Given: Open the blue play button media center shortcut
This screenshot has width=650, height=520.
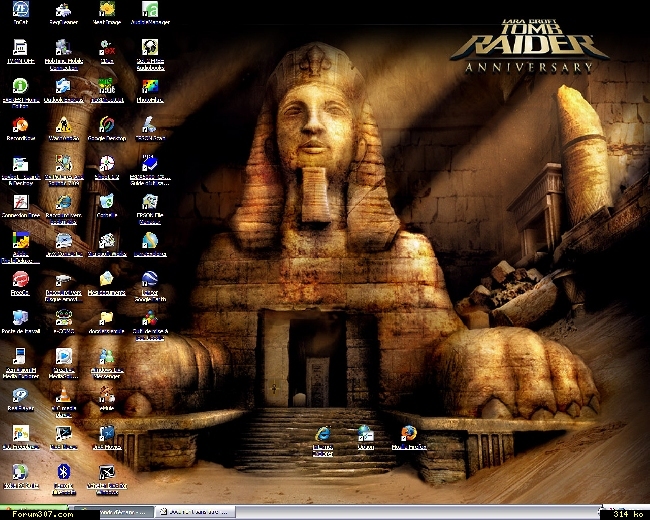Looking at the screenshot, I should [x=63, y=364].
